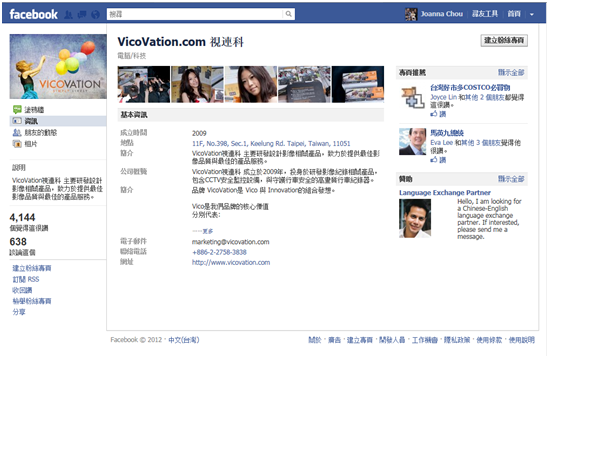Click the 4,144 likes count
614x460 pixels.
click(x=22, y=217)
